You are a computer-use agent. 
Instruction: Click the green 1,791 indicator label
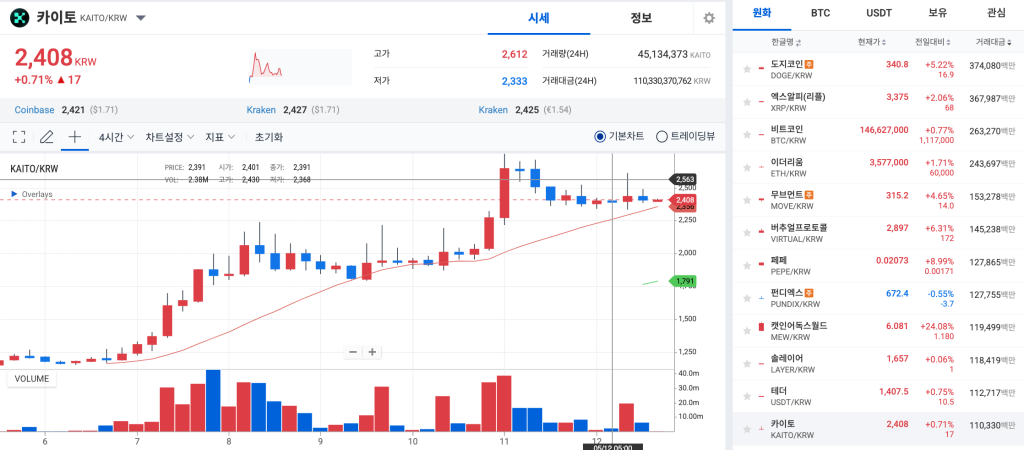(x=684, y=281)
